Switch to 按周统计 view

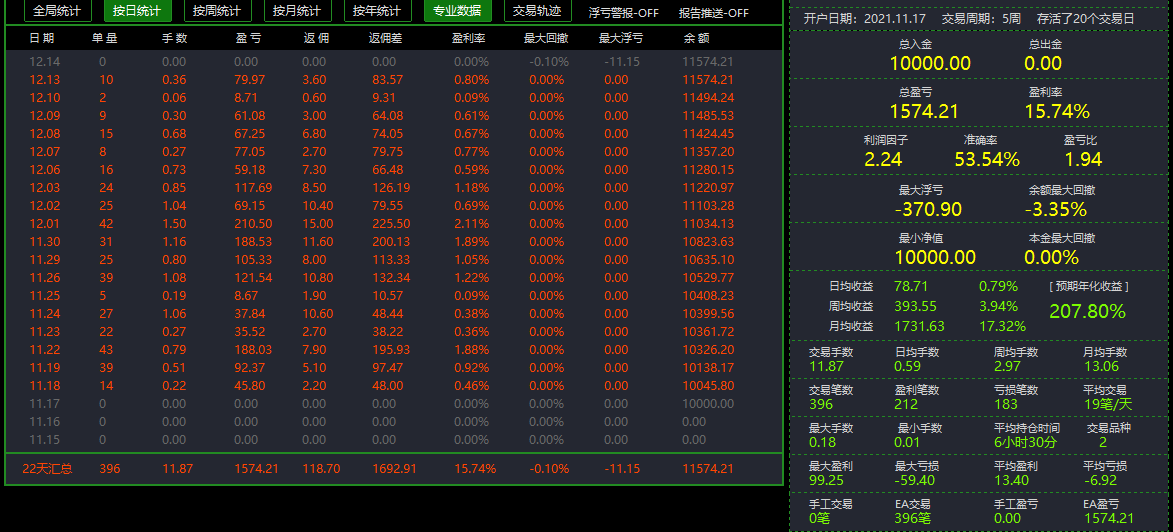(217, 10)
